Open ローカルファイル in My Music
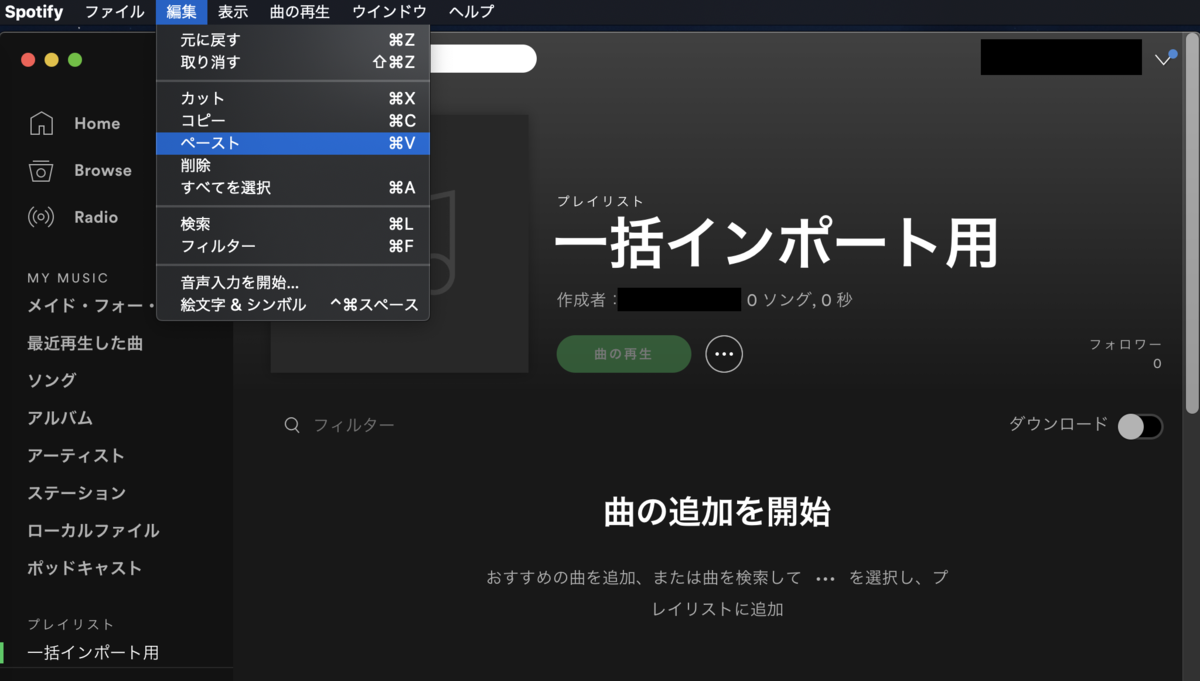The image size is (1200, 681). click(93, 530)
